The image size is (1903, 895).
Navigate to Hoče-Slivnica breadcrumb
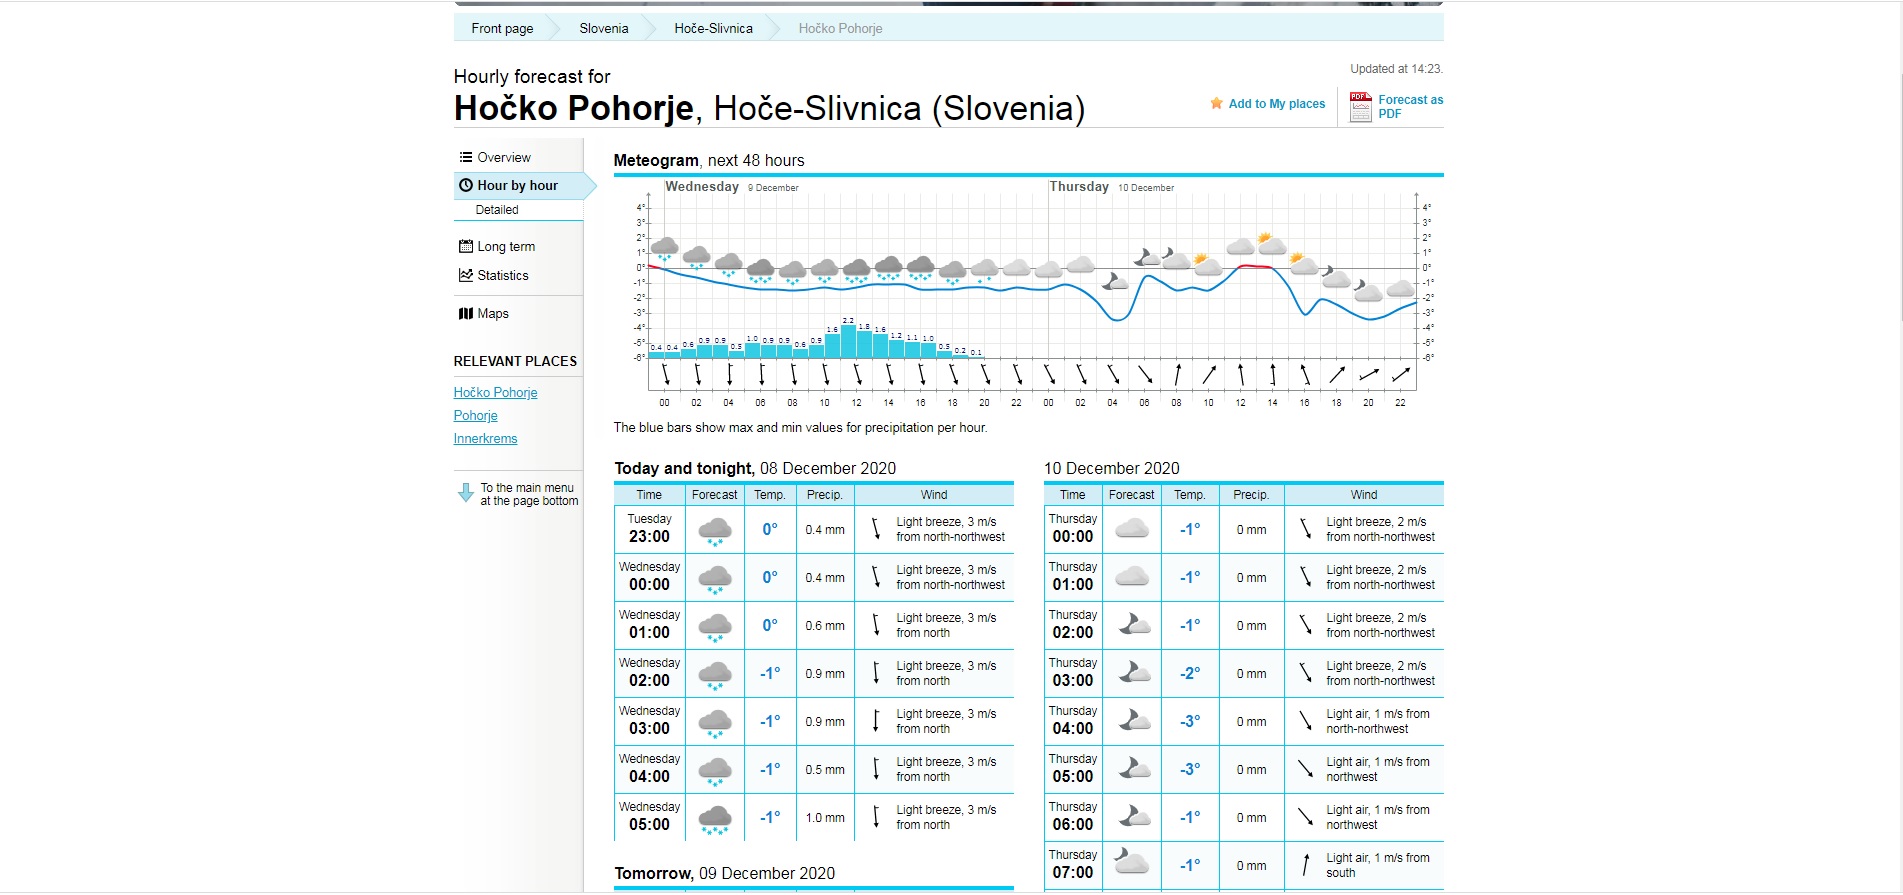713,28
